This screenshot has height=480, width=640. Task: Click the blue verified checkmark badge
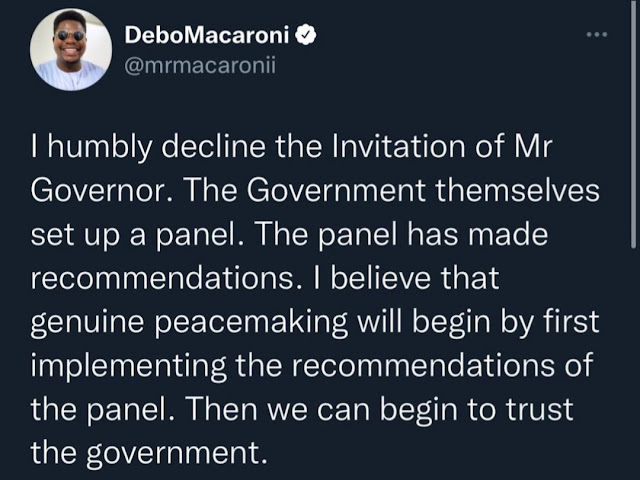click(x=305, y=35)
